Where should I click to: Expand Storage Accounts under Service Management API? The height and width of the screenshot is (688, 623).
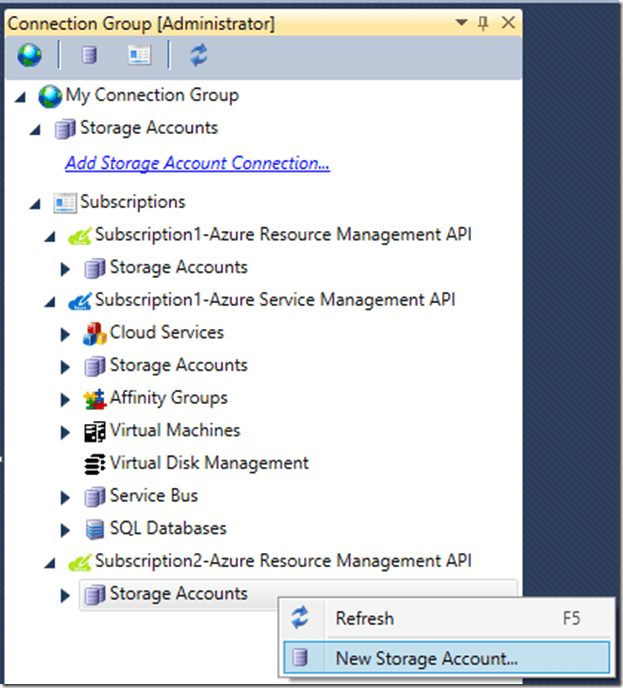coord(65,367)
